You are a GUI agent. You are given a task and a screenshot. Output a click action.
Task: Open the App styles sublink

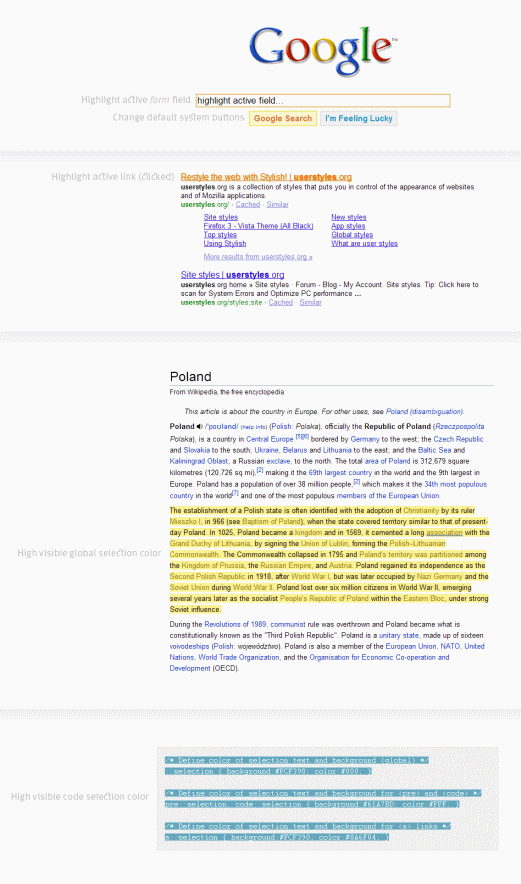(x=348, y=226)
